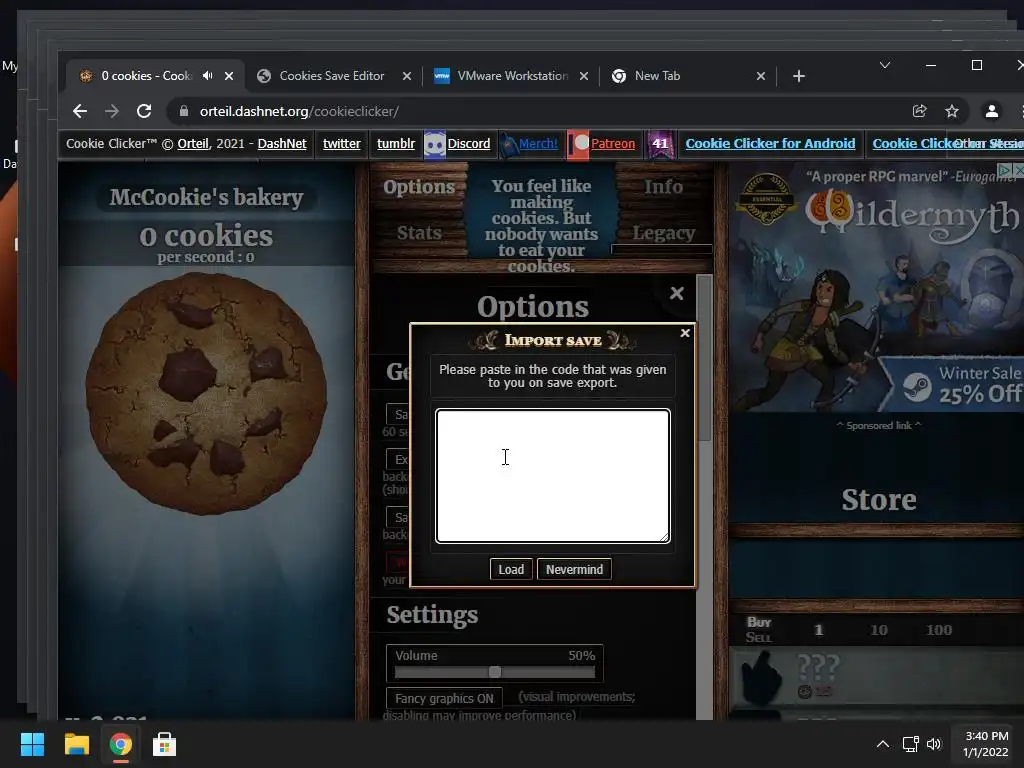
Task: Share this page icon in address bar
Action: tap(920, 111)
